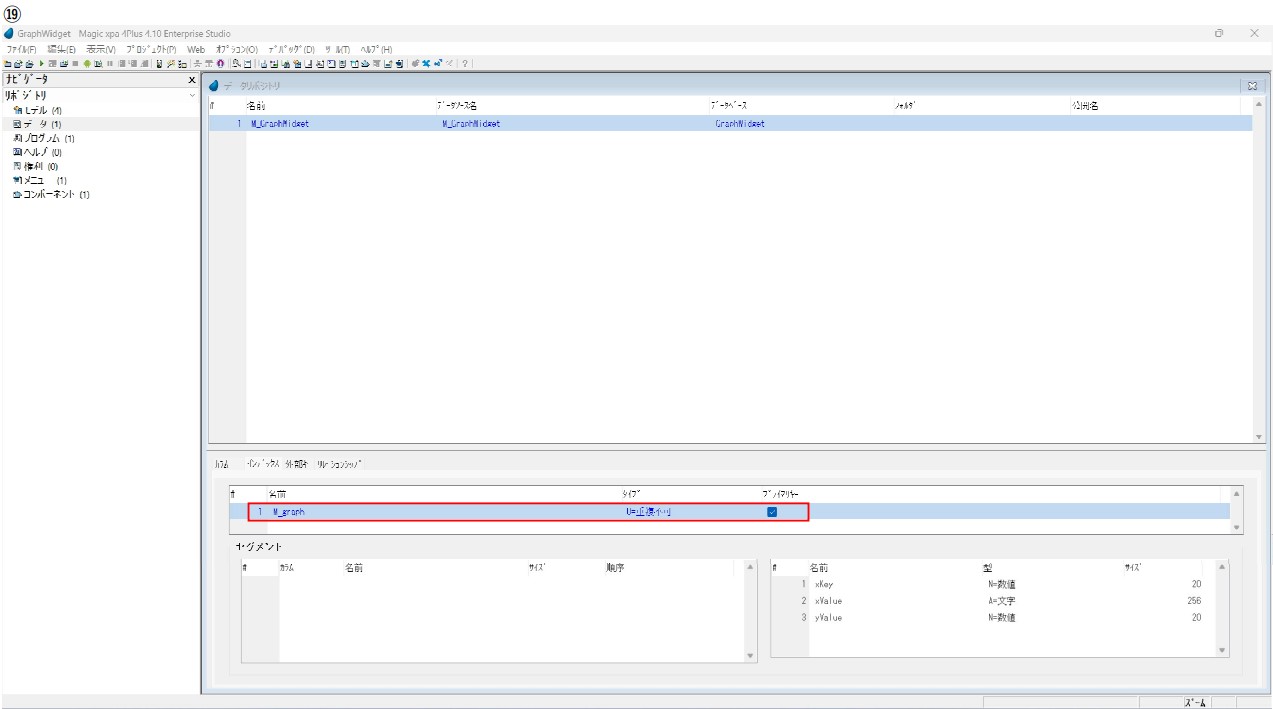Open the プログラム (1) repository node

click(44, 138)
